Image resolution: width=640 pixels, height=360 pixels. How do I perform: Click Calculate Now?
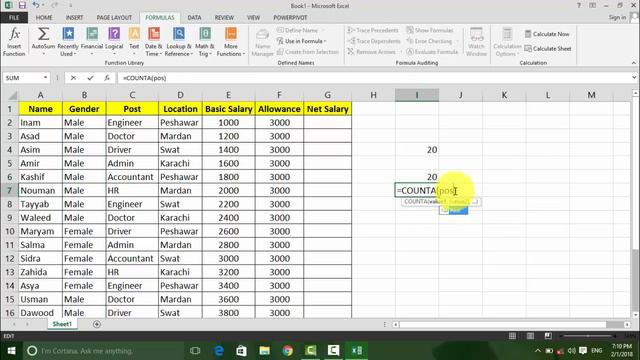(547, 34)
